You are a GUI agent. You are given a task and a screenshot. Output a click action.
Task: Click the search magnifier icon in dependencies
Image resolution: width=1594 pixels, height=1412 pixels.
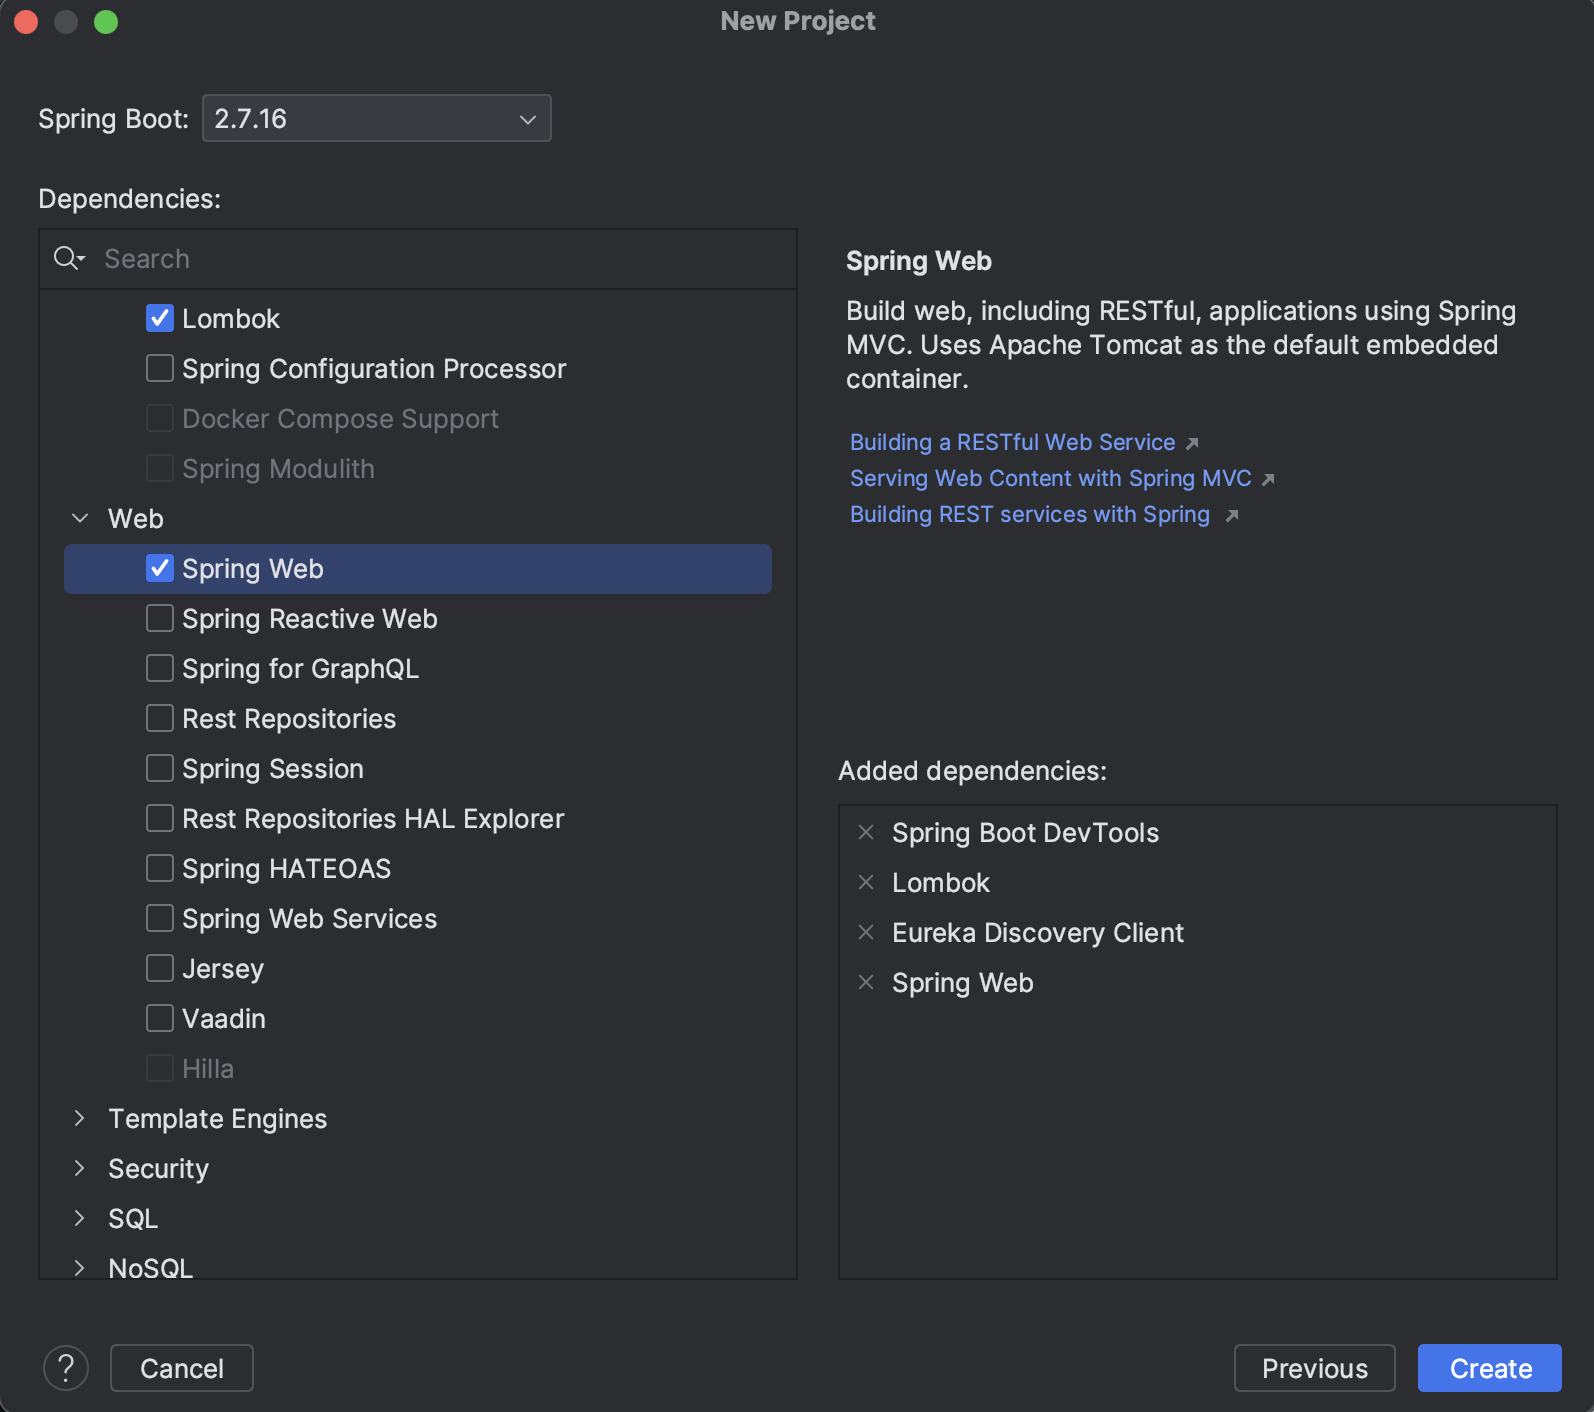coord(69,259)
